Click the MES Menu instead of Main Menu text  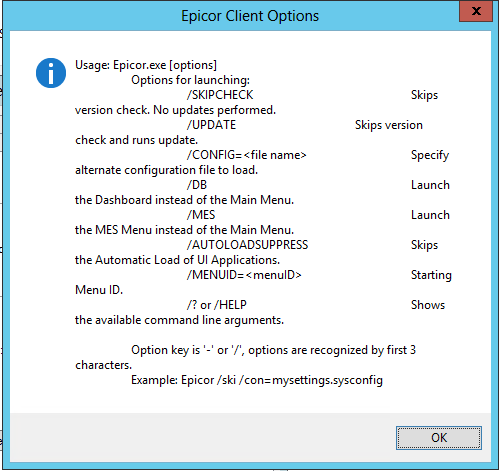(x=184, y=230)
